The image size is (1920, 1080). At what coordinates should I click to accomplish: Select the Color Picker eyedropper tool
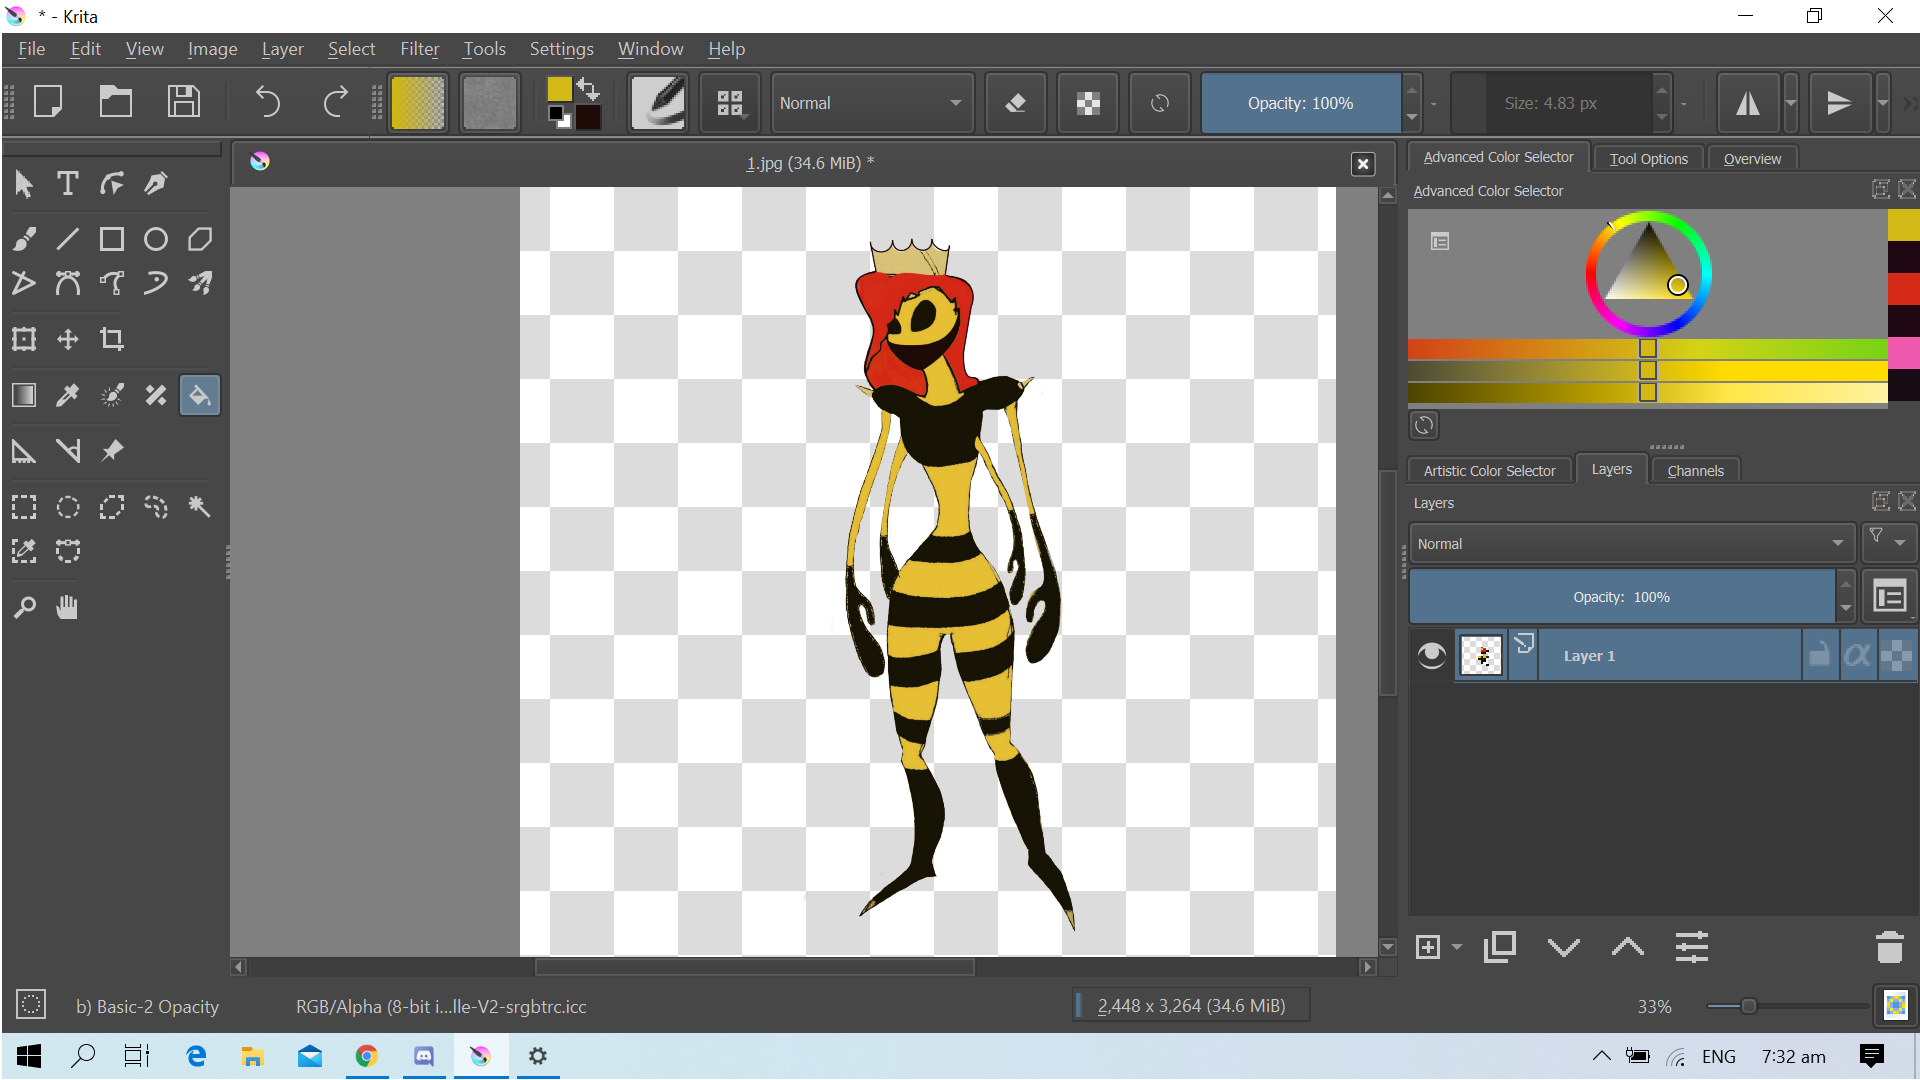[68, 395]
